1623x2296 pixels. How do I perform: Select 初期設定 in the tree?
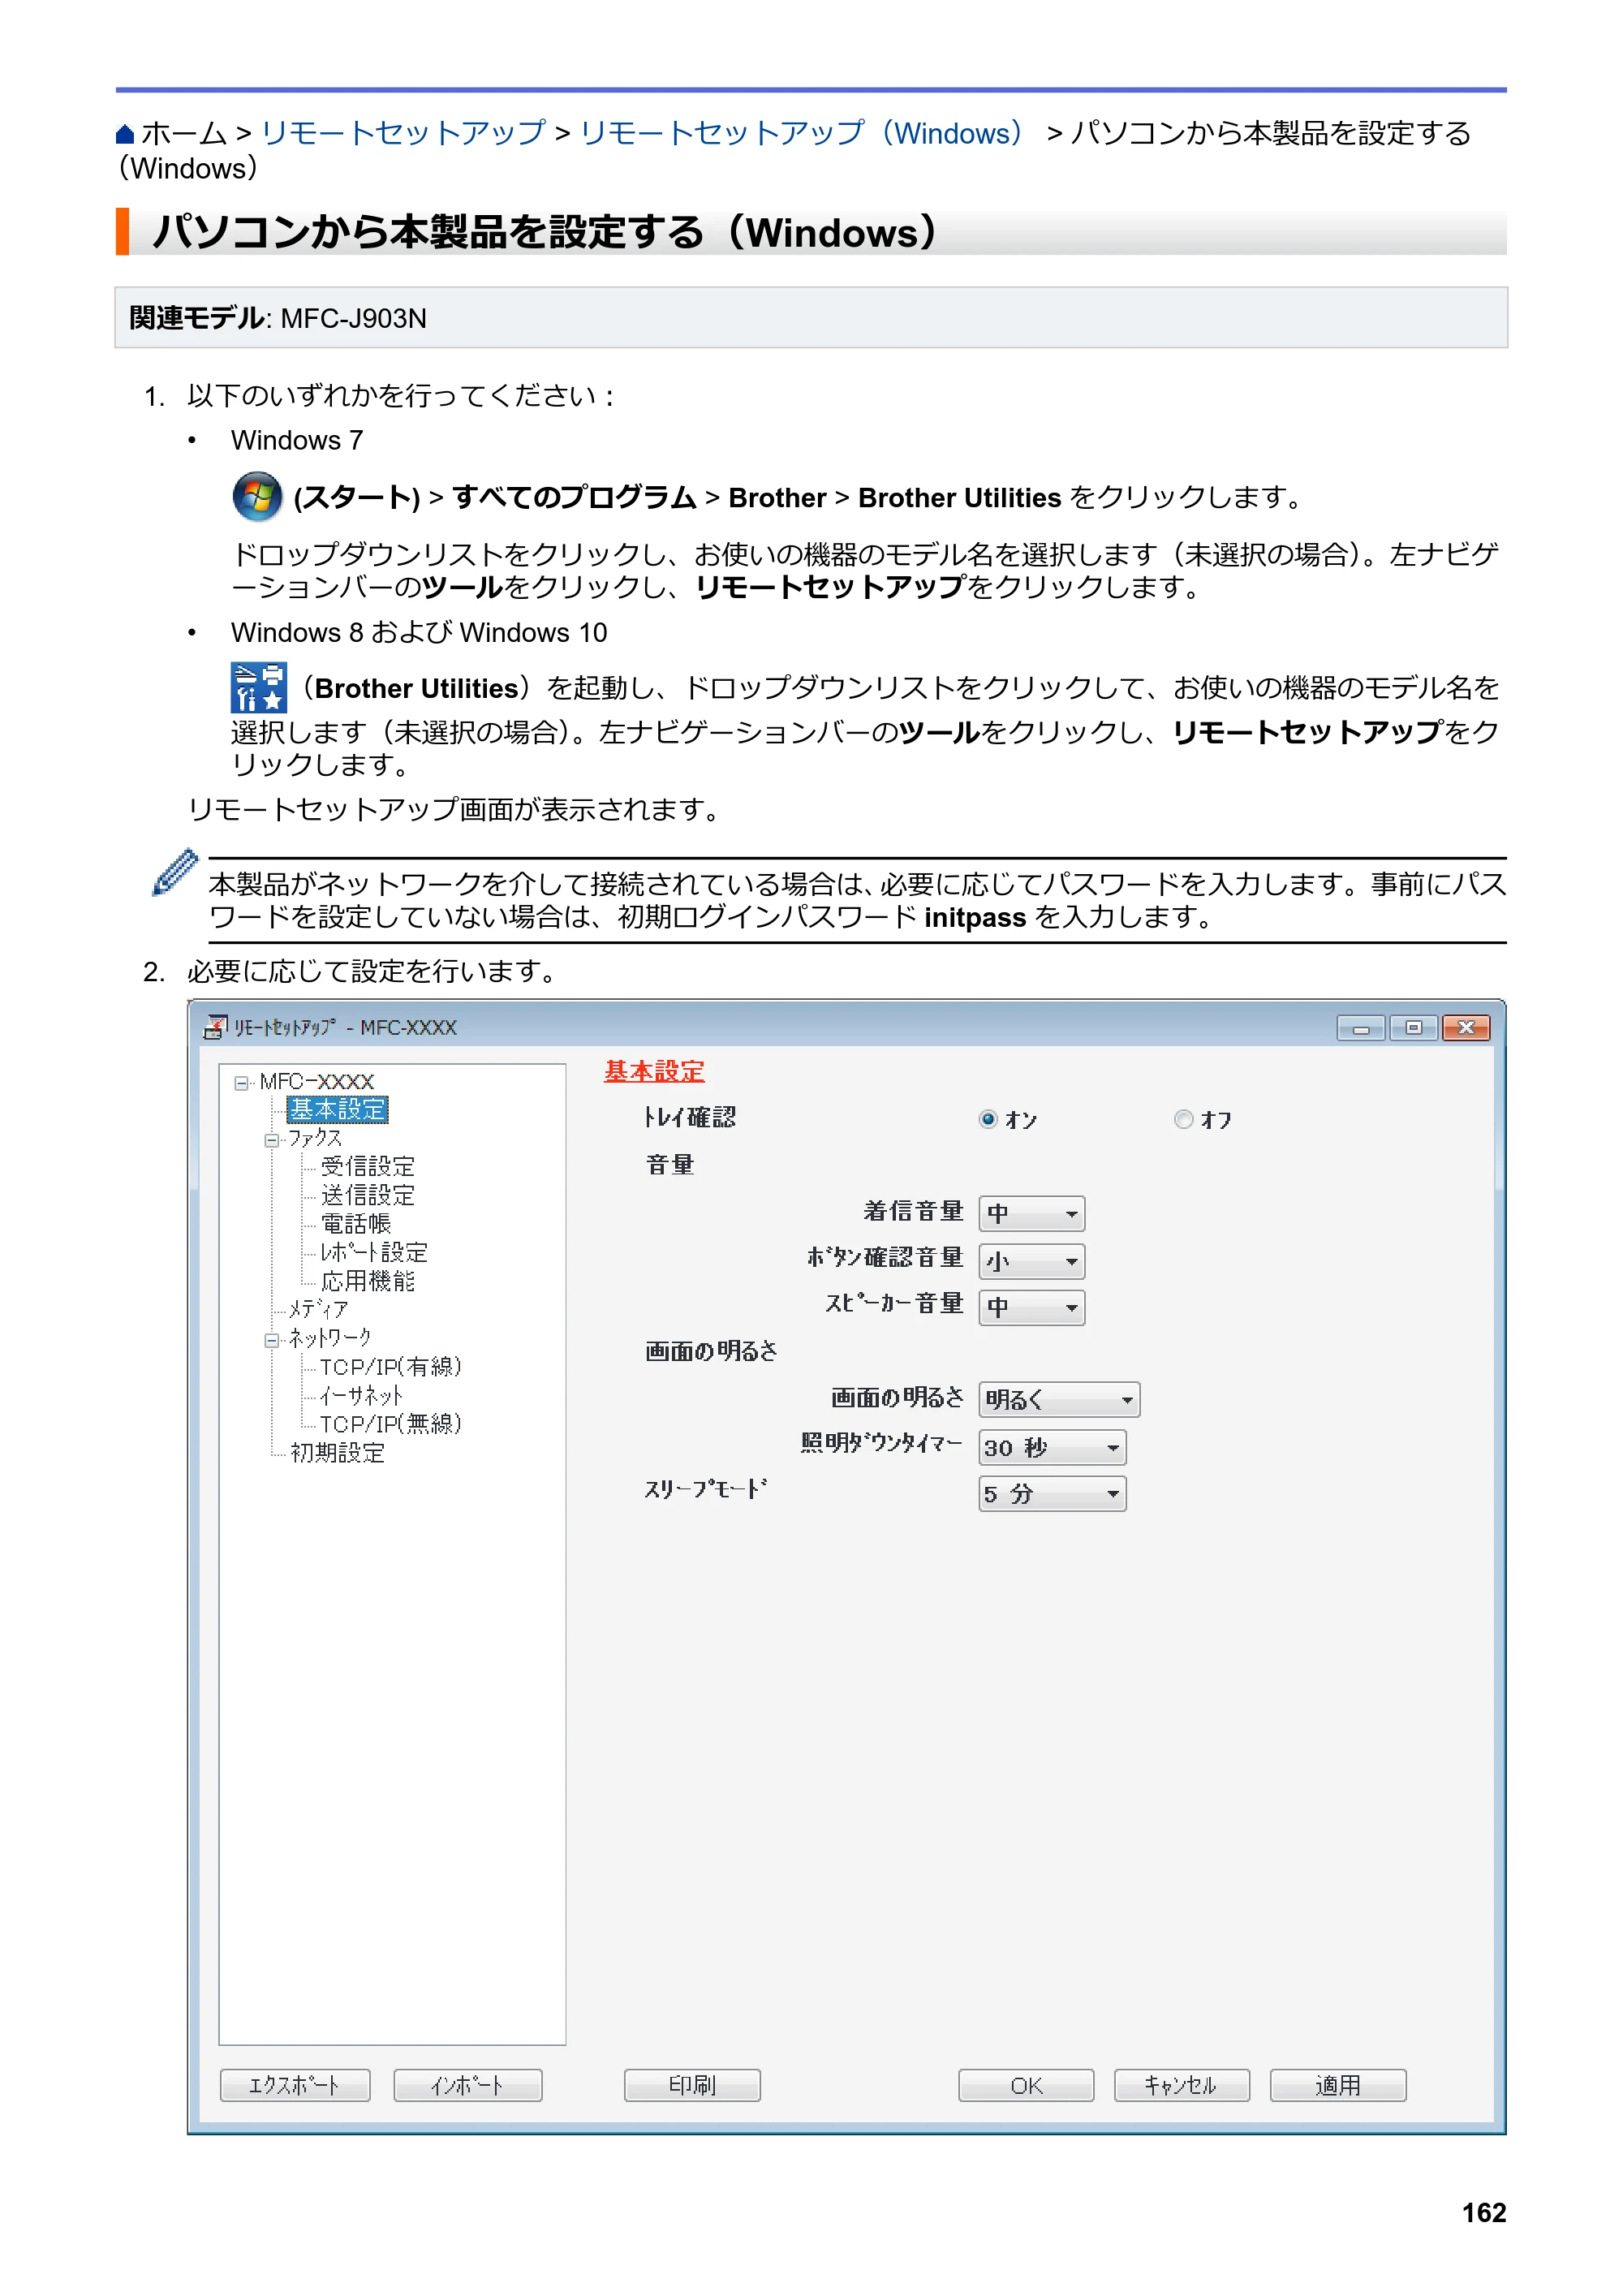[x=337, y=1453]
